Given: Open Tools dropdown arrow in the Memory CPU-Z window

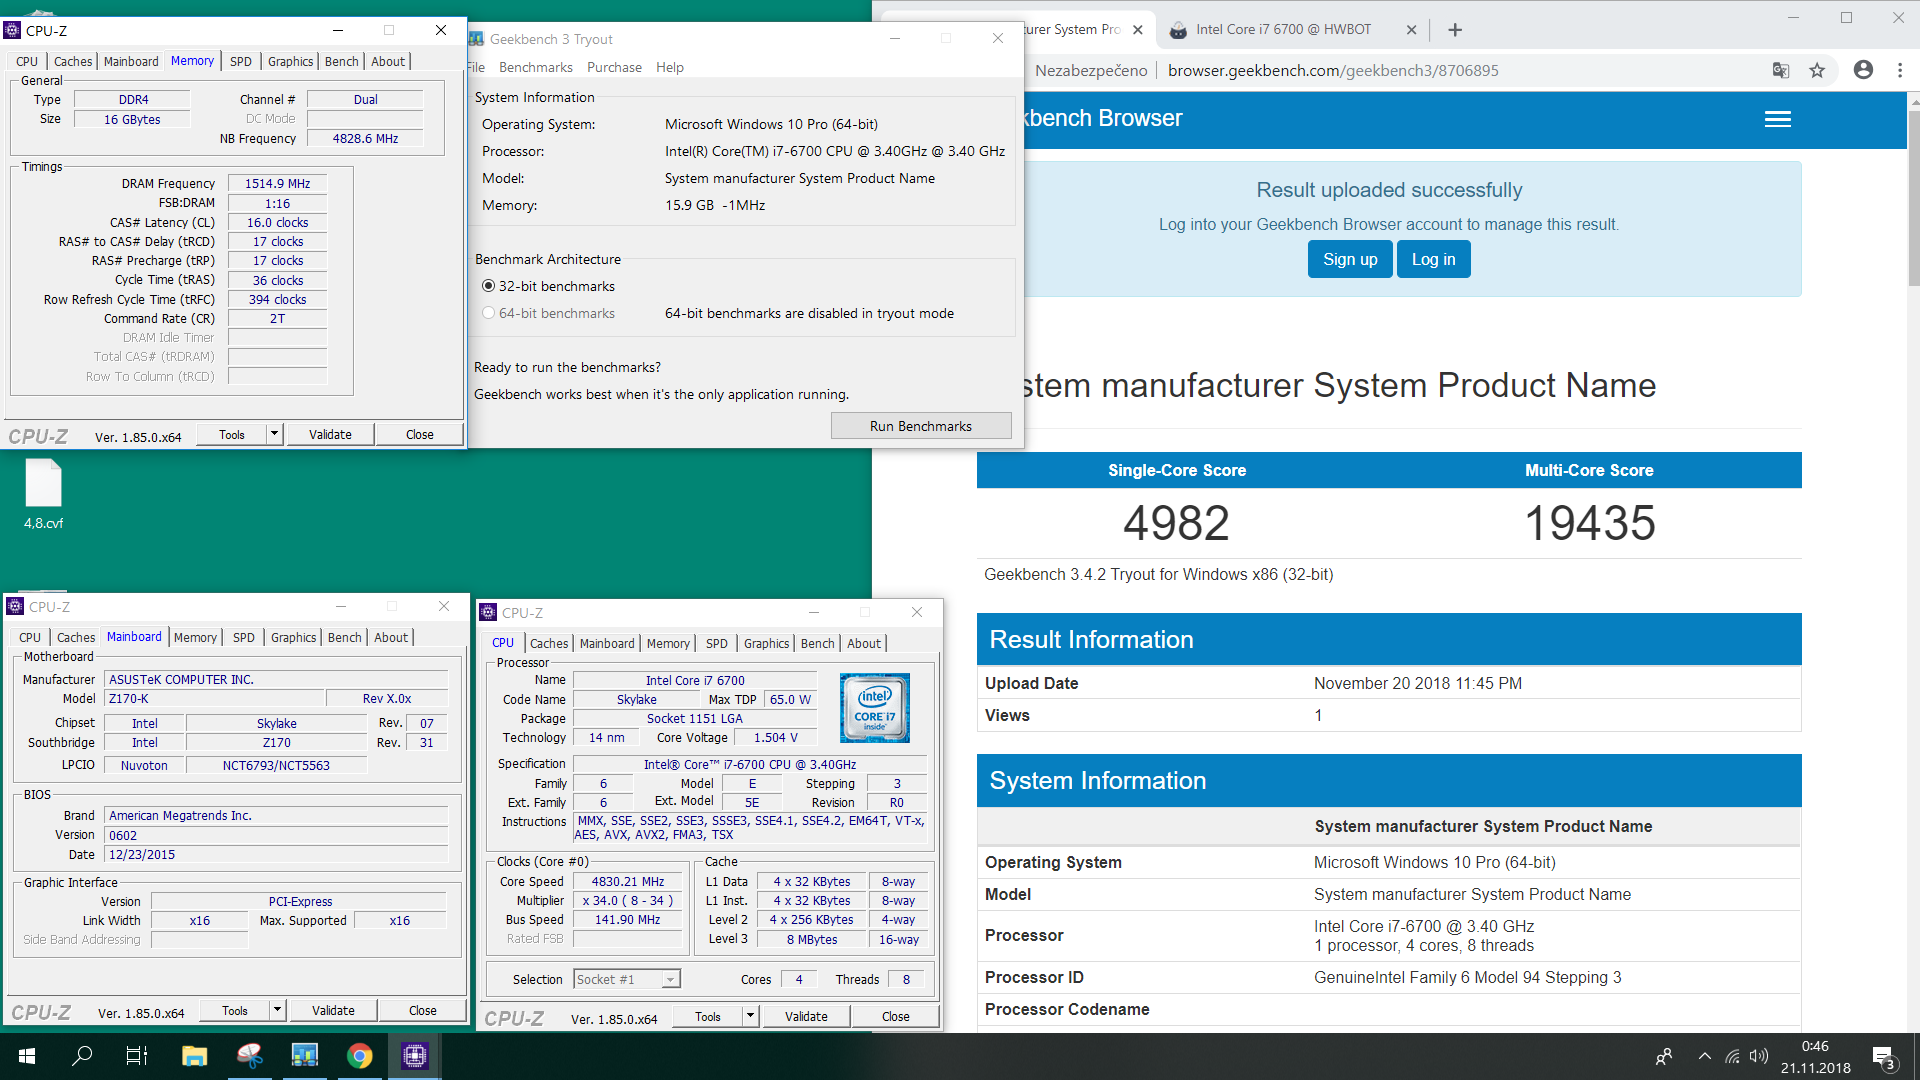Looking at the screenshot, I should (275, 434).
